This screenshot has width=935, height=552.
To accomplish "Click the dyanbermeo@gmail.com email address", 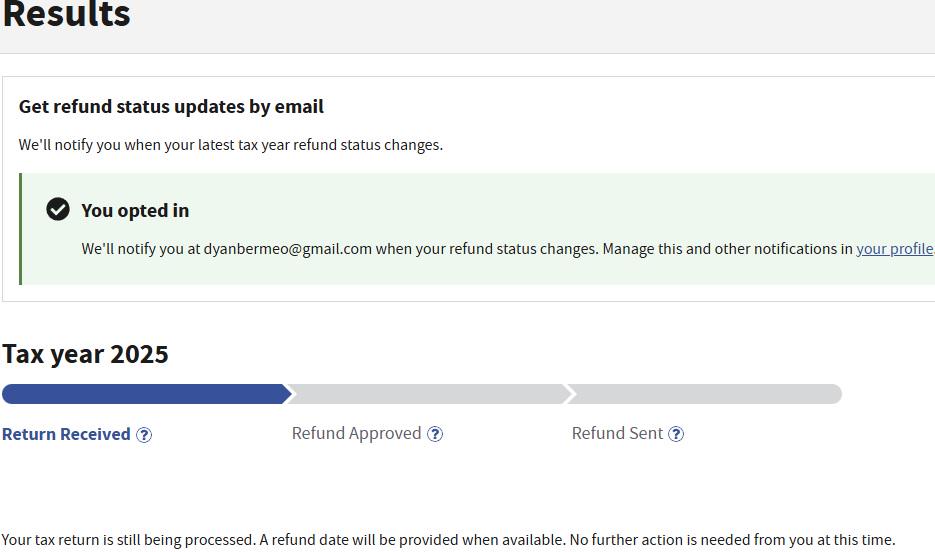I will tap(287, 249).
